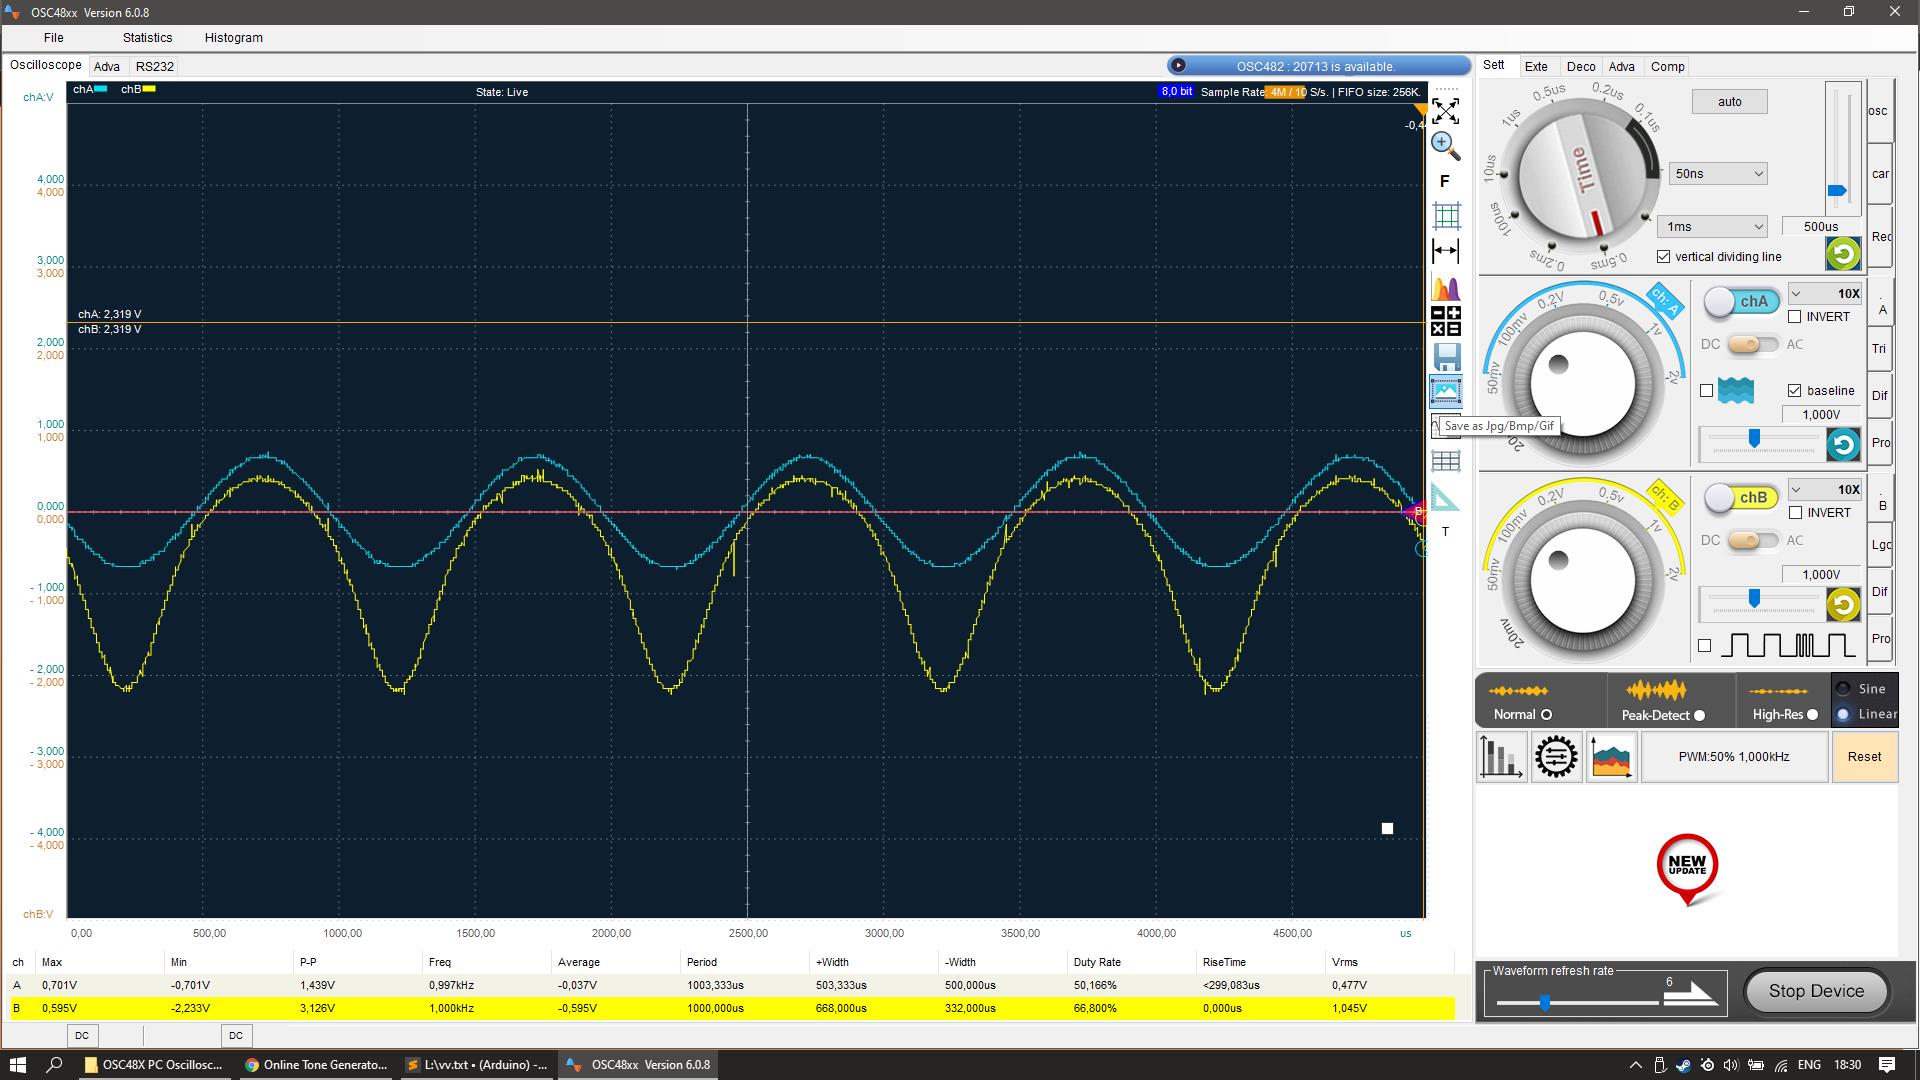Check the box beside pulse waveform icon
Screen dimensions: 1920x1080
[x=1704, y=646]
